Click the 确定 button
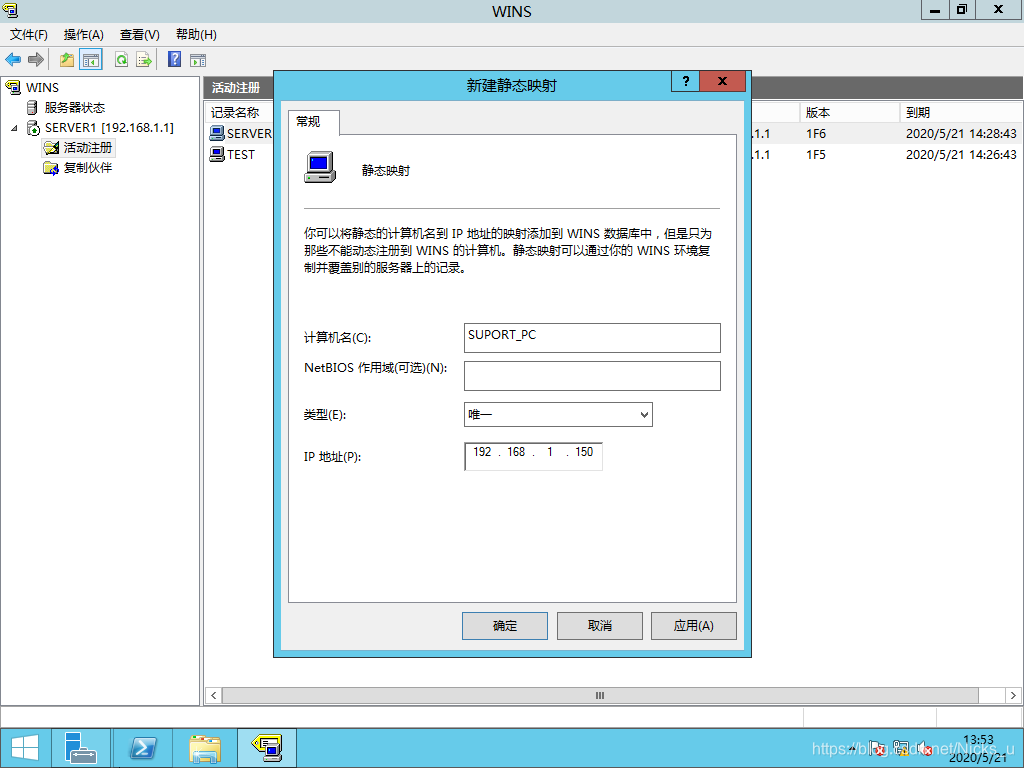1024x768 pixels. point(505,626)
